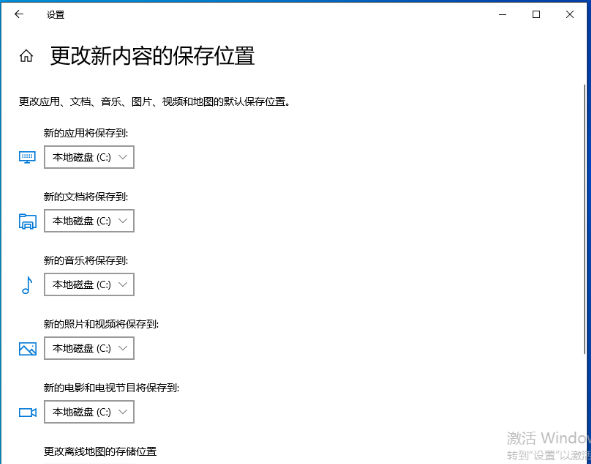Go to Settings home via house icon
The width and height of the screenshot is (591, 464).
26,56
